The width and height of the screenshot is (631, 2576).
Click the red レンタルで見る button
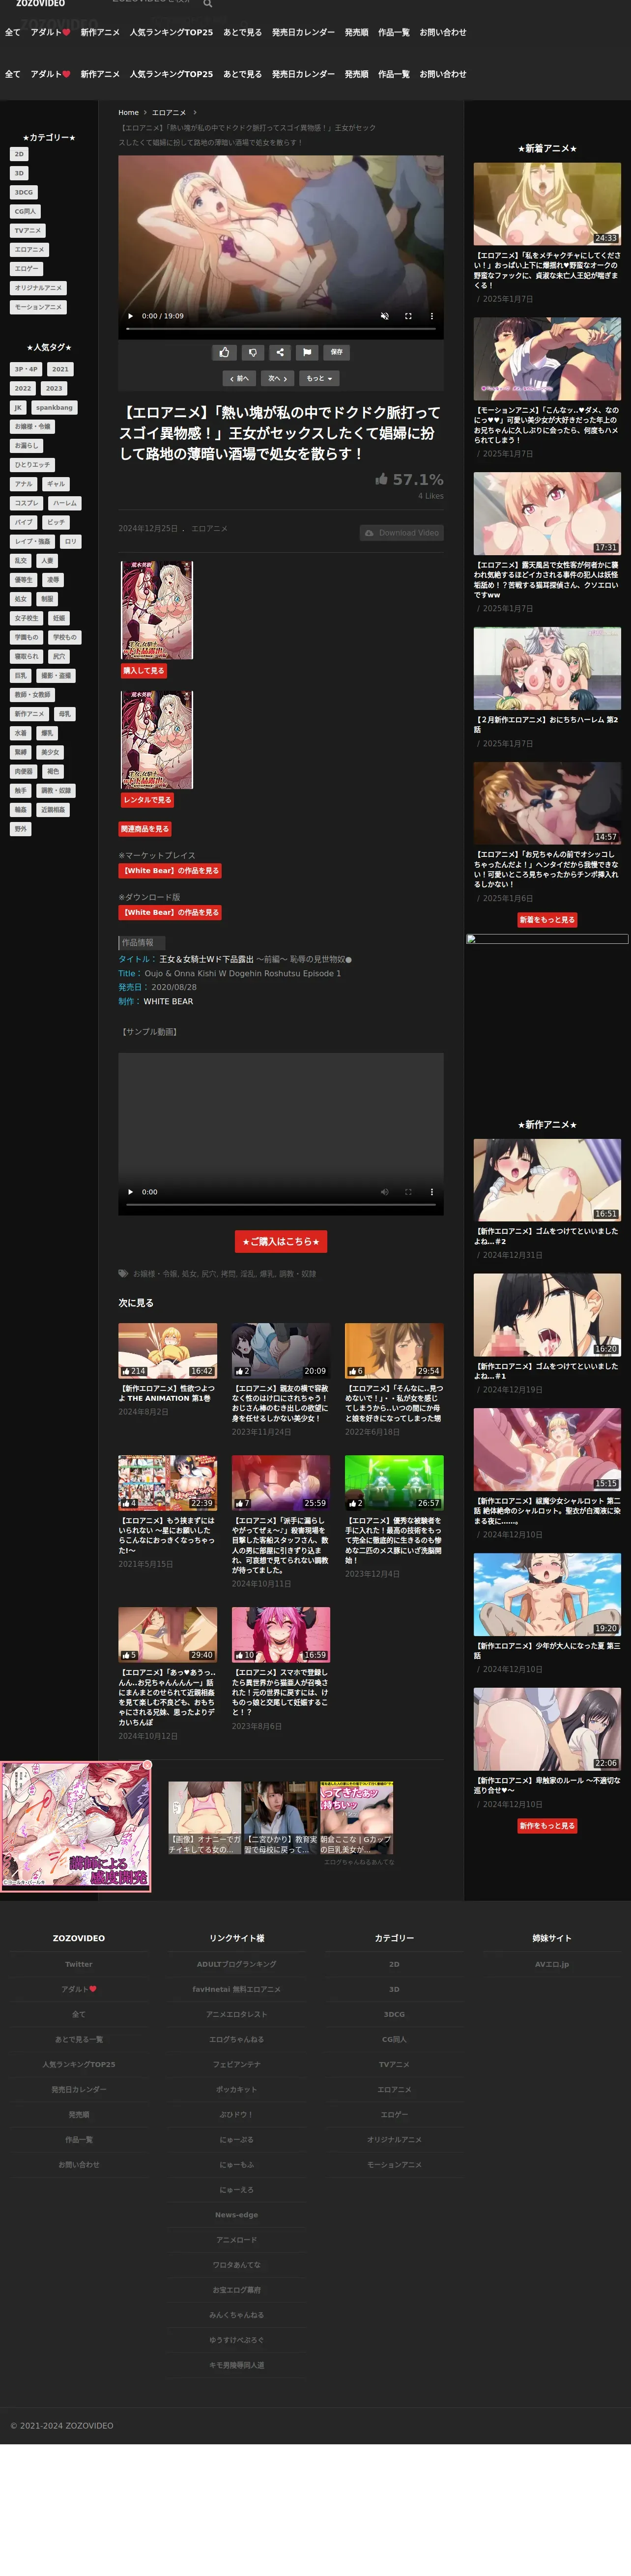147,800
